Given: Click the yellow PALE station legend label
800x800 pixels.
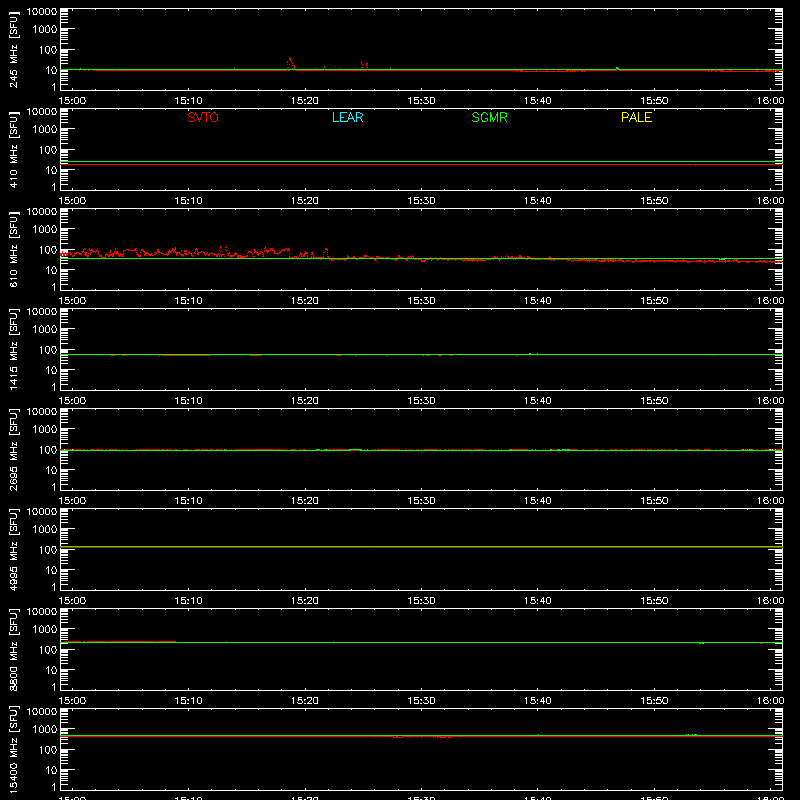Looking at the screenshot, I should pyautogui.click(x=636, y=117).
